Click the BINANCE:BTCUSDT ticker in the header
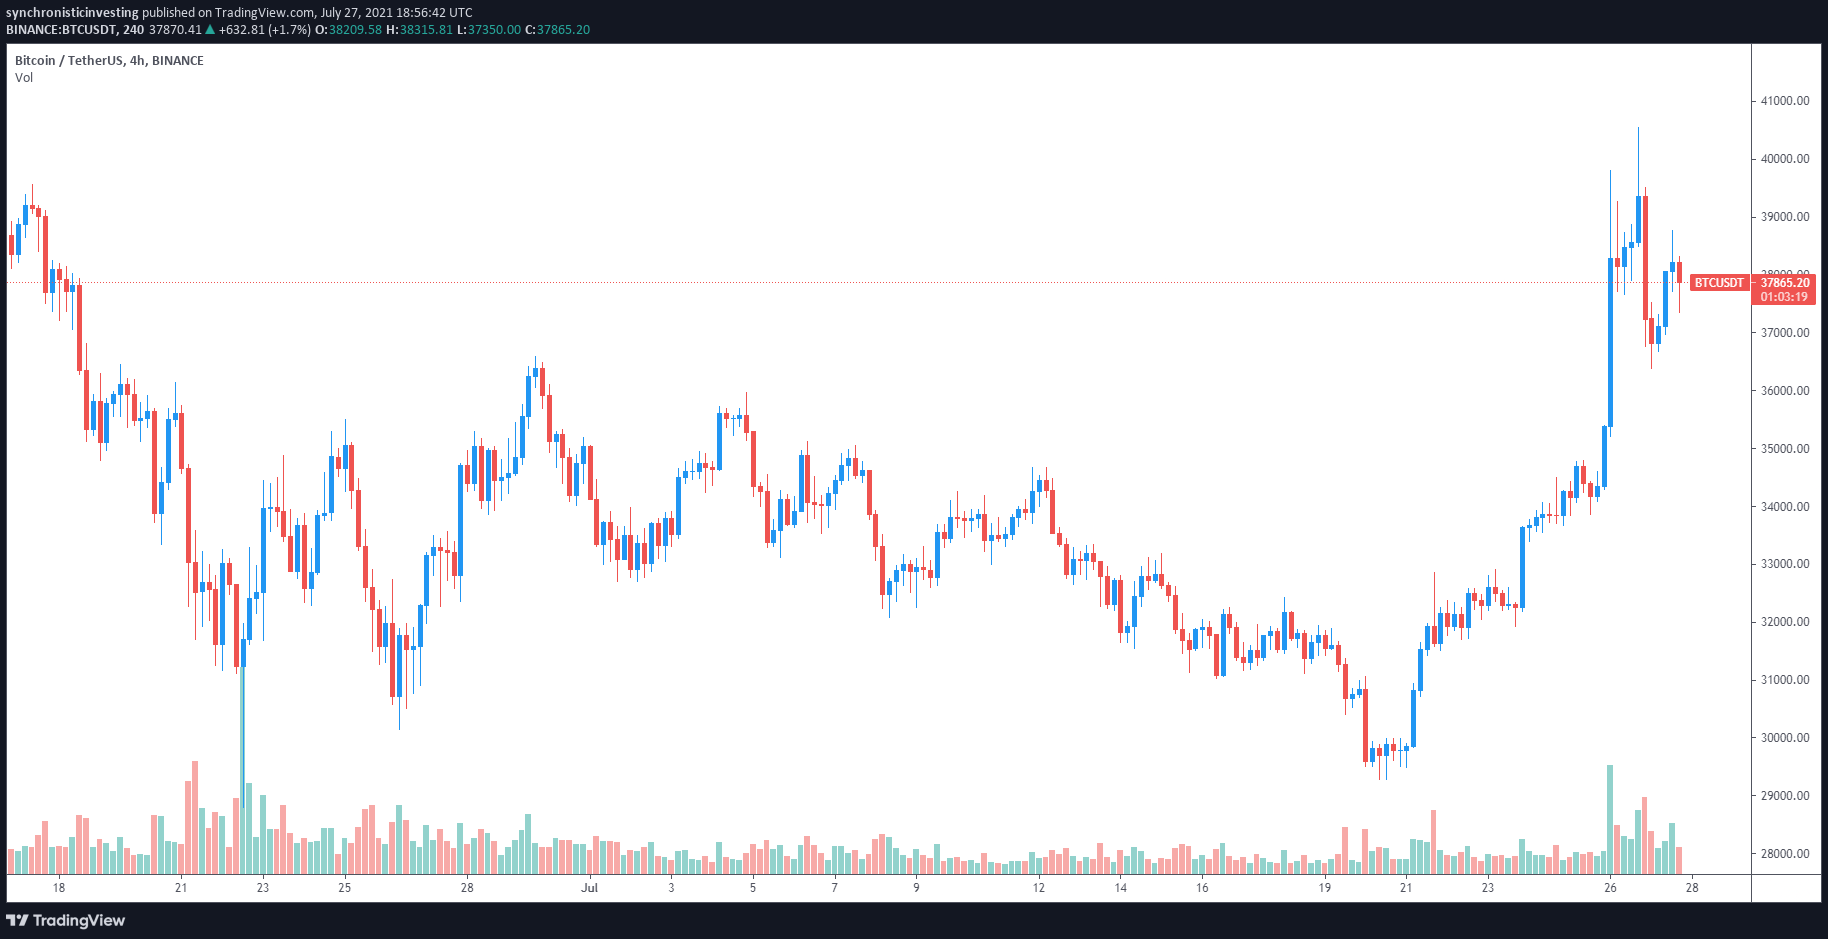 click(62, 30)
